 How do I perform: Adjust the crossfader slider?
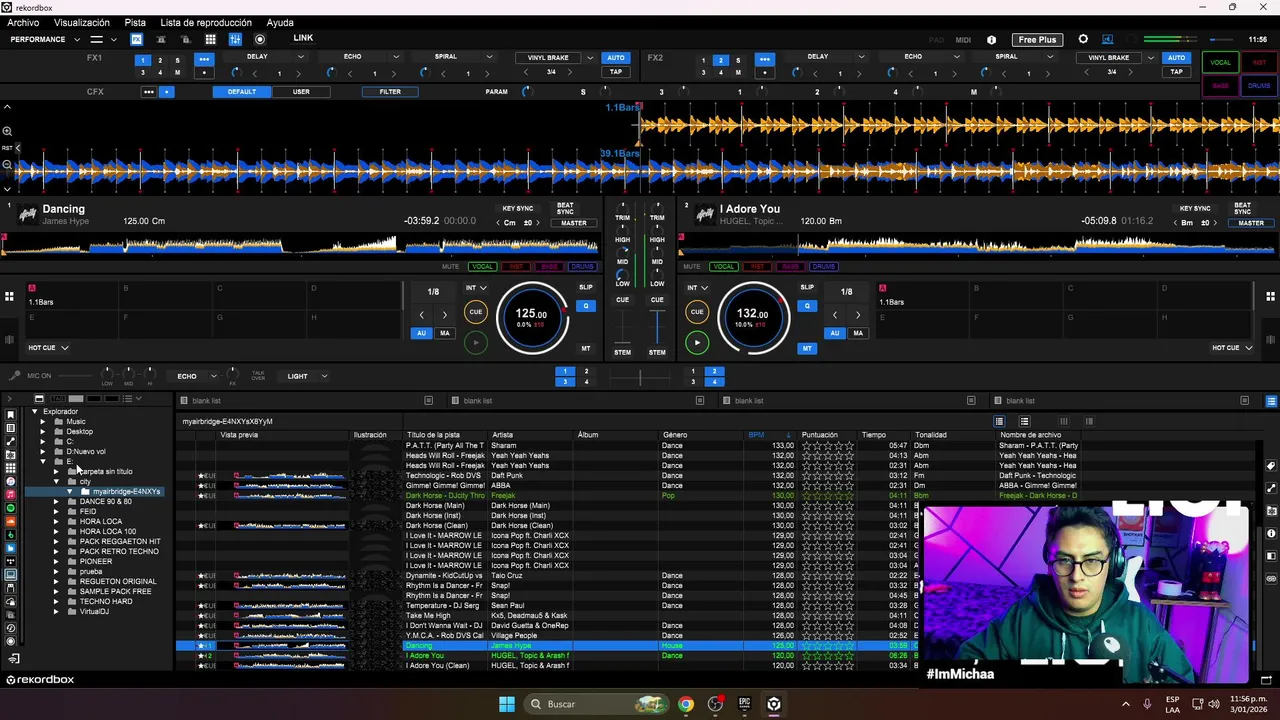tap(640, 377)
